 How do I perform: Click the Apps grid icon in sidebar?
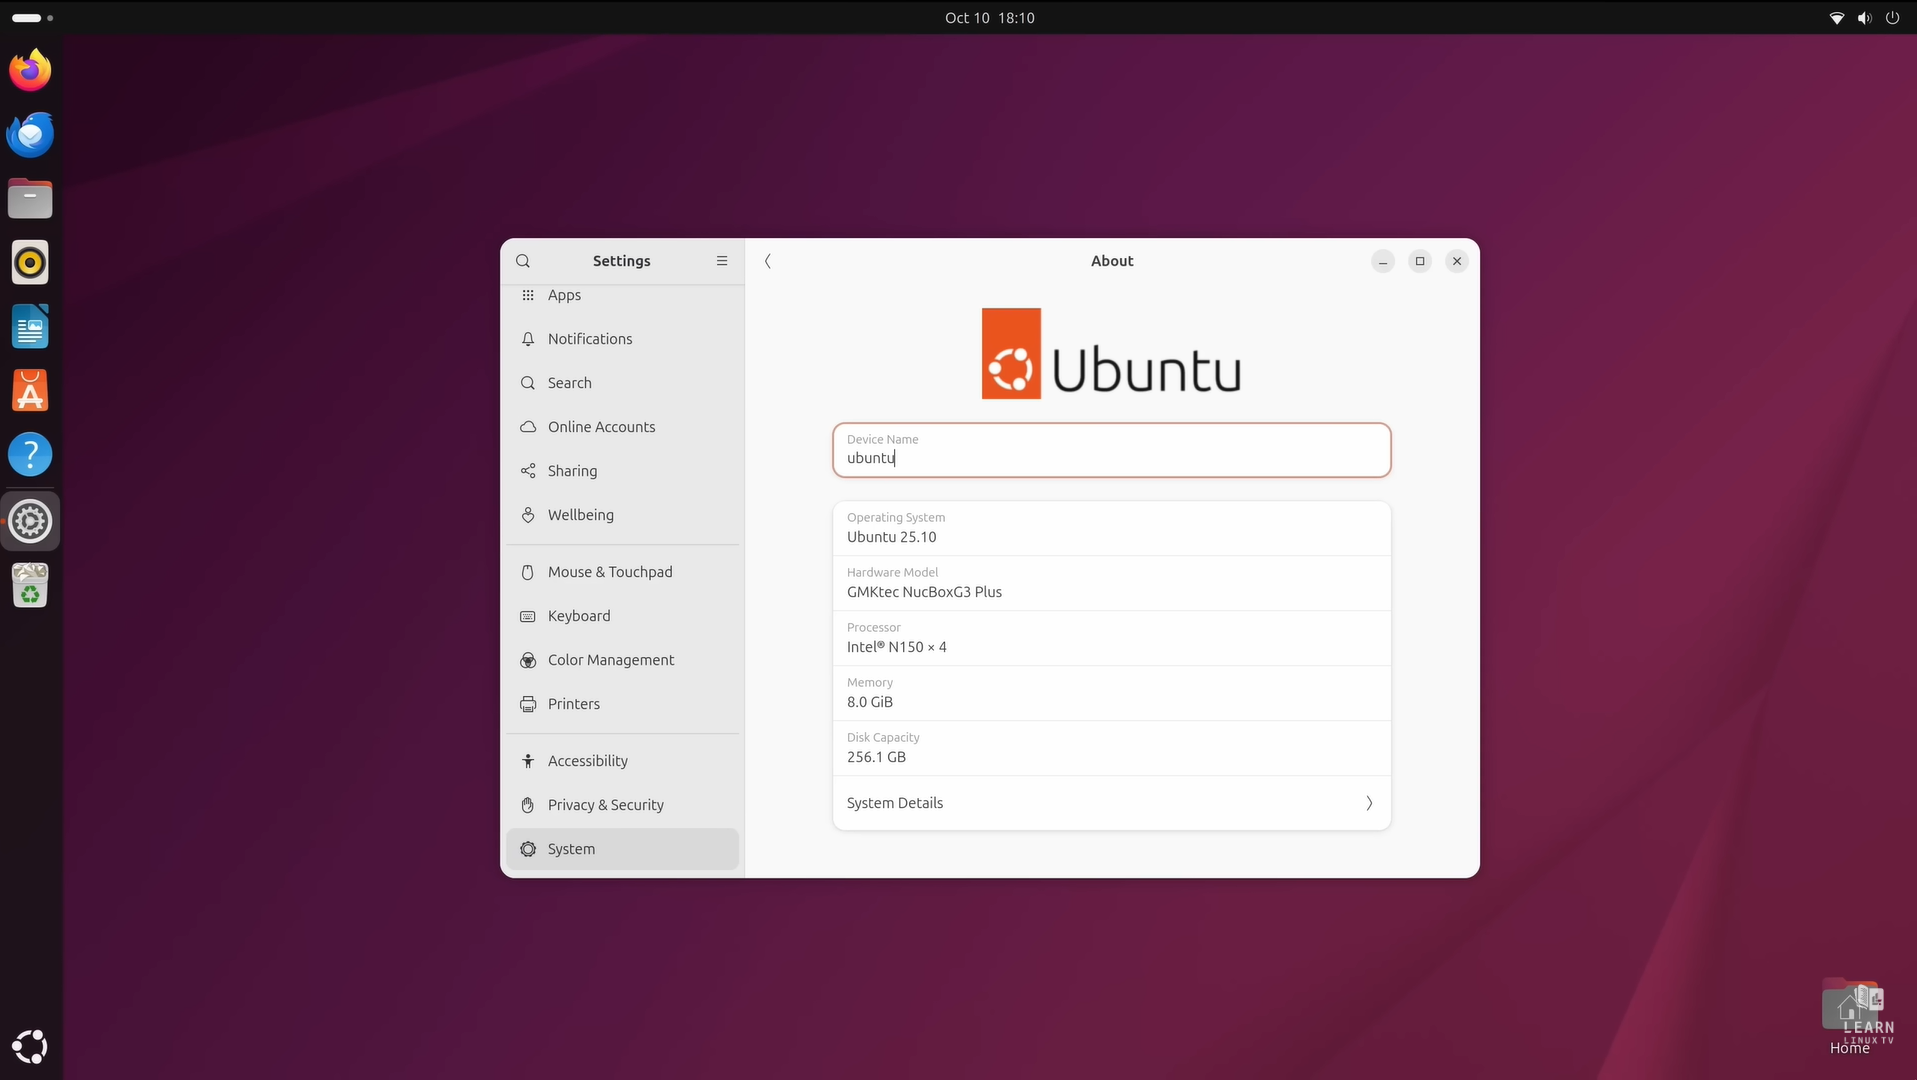click(528, 295)
